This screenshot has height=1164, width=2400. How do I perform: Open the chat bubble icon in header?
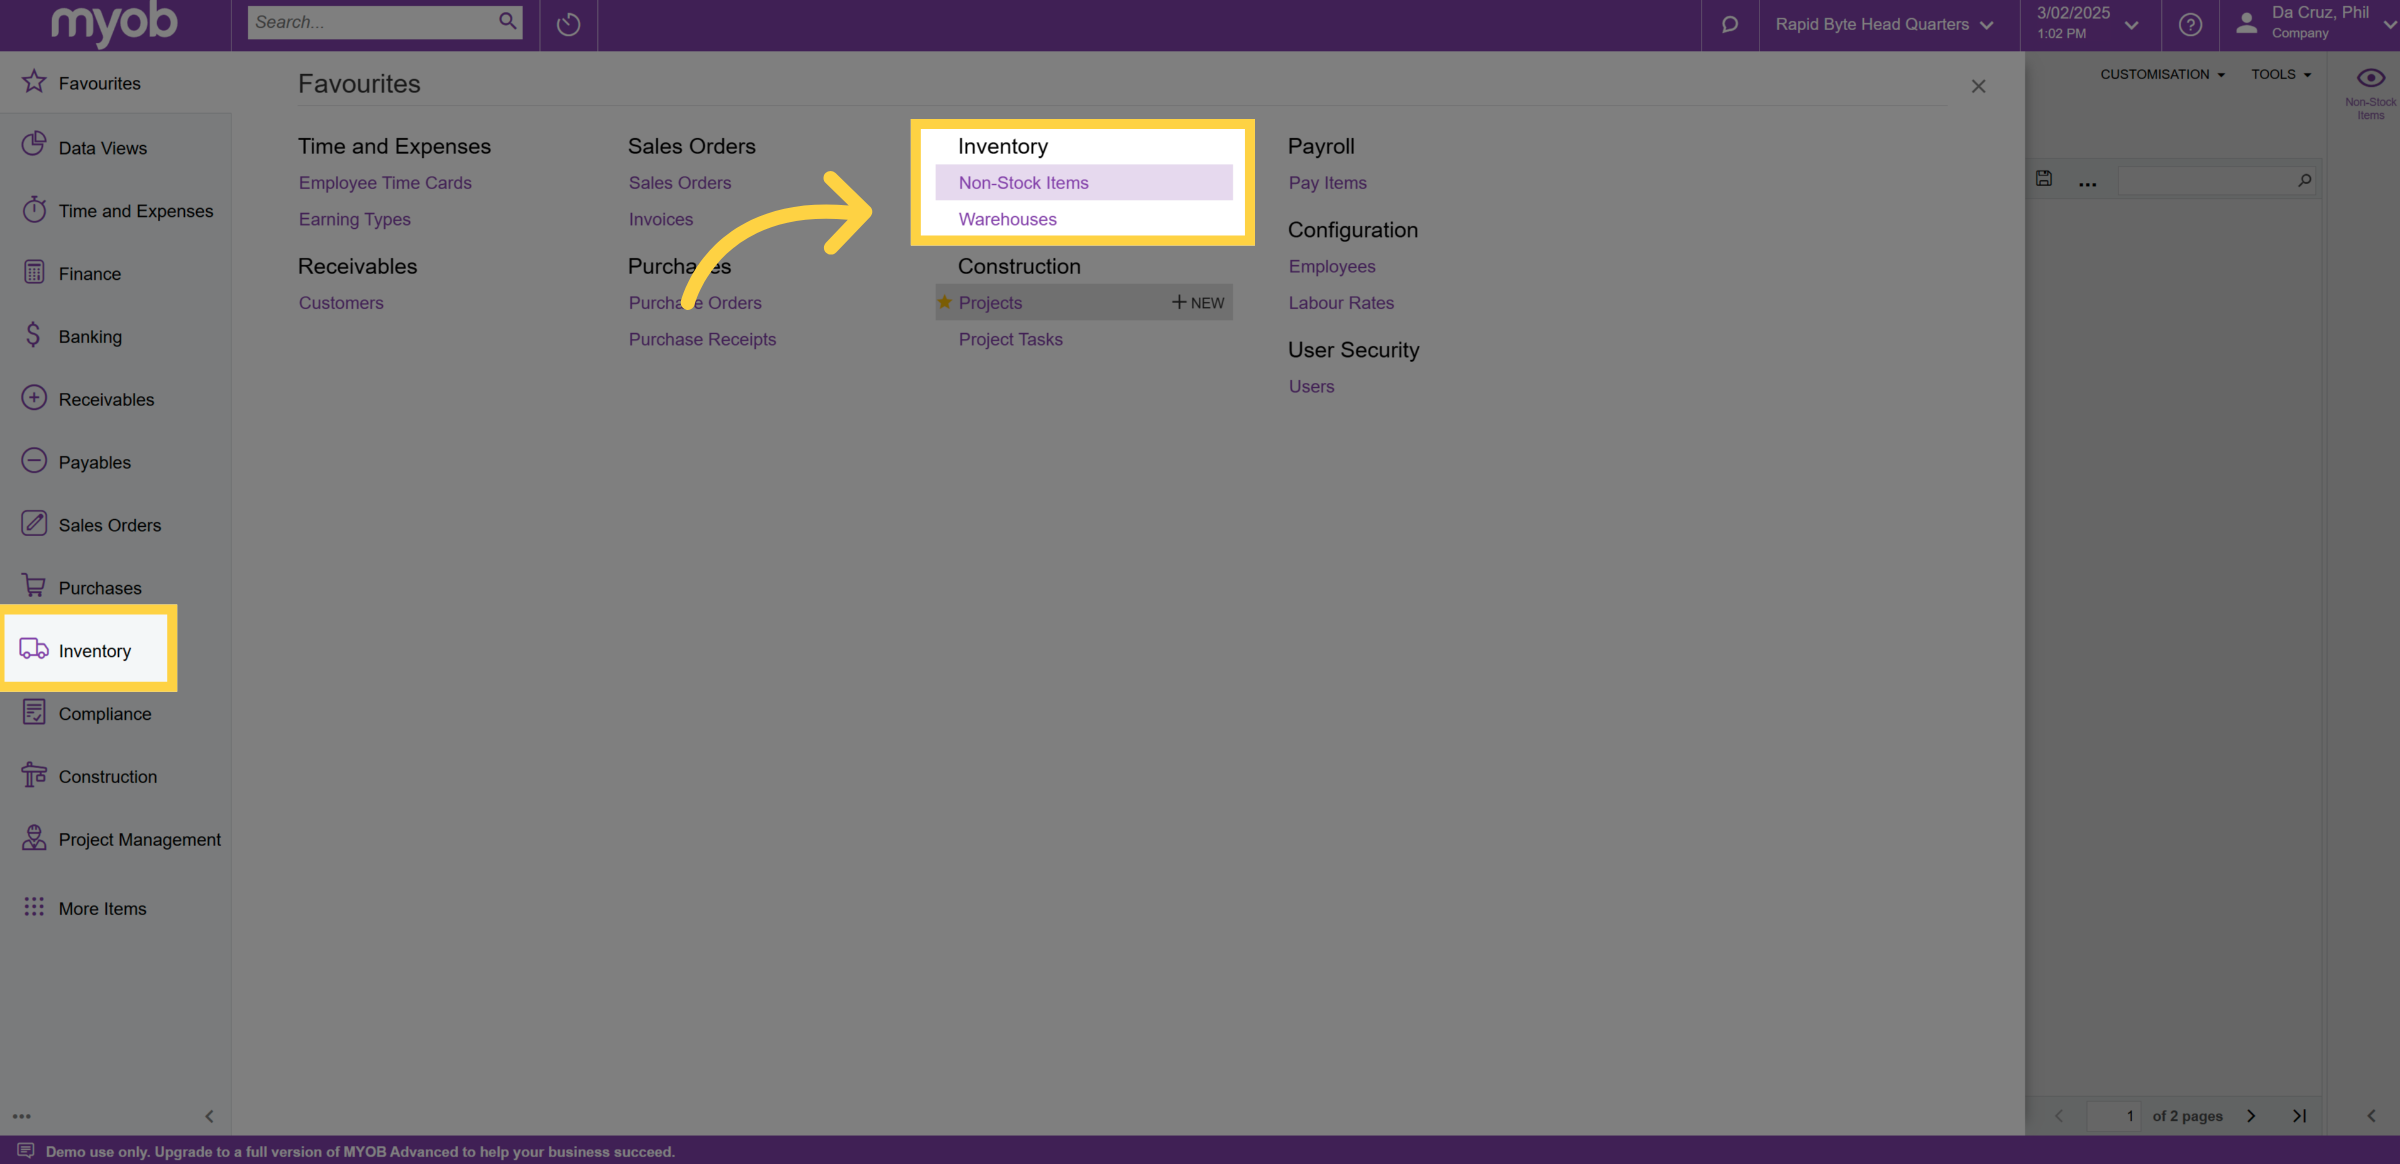tap(1729, 24)
